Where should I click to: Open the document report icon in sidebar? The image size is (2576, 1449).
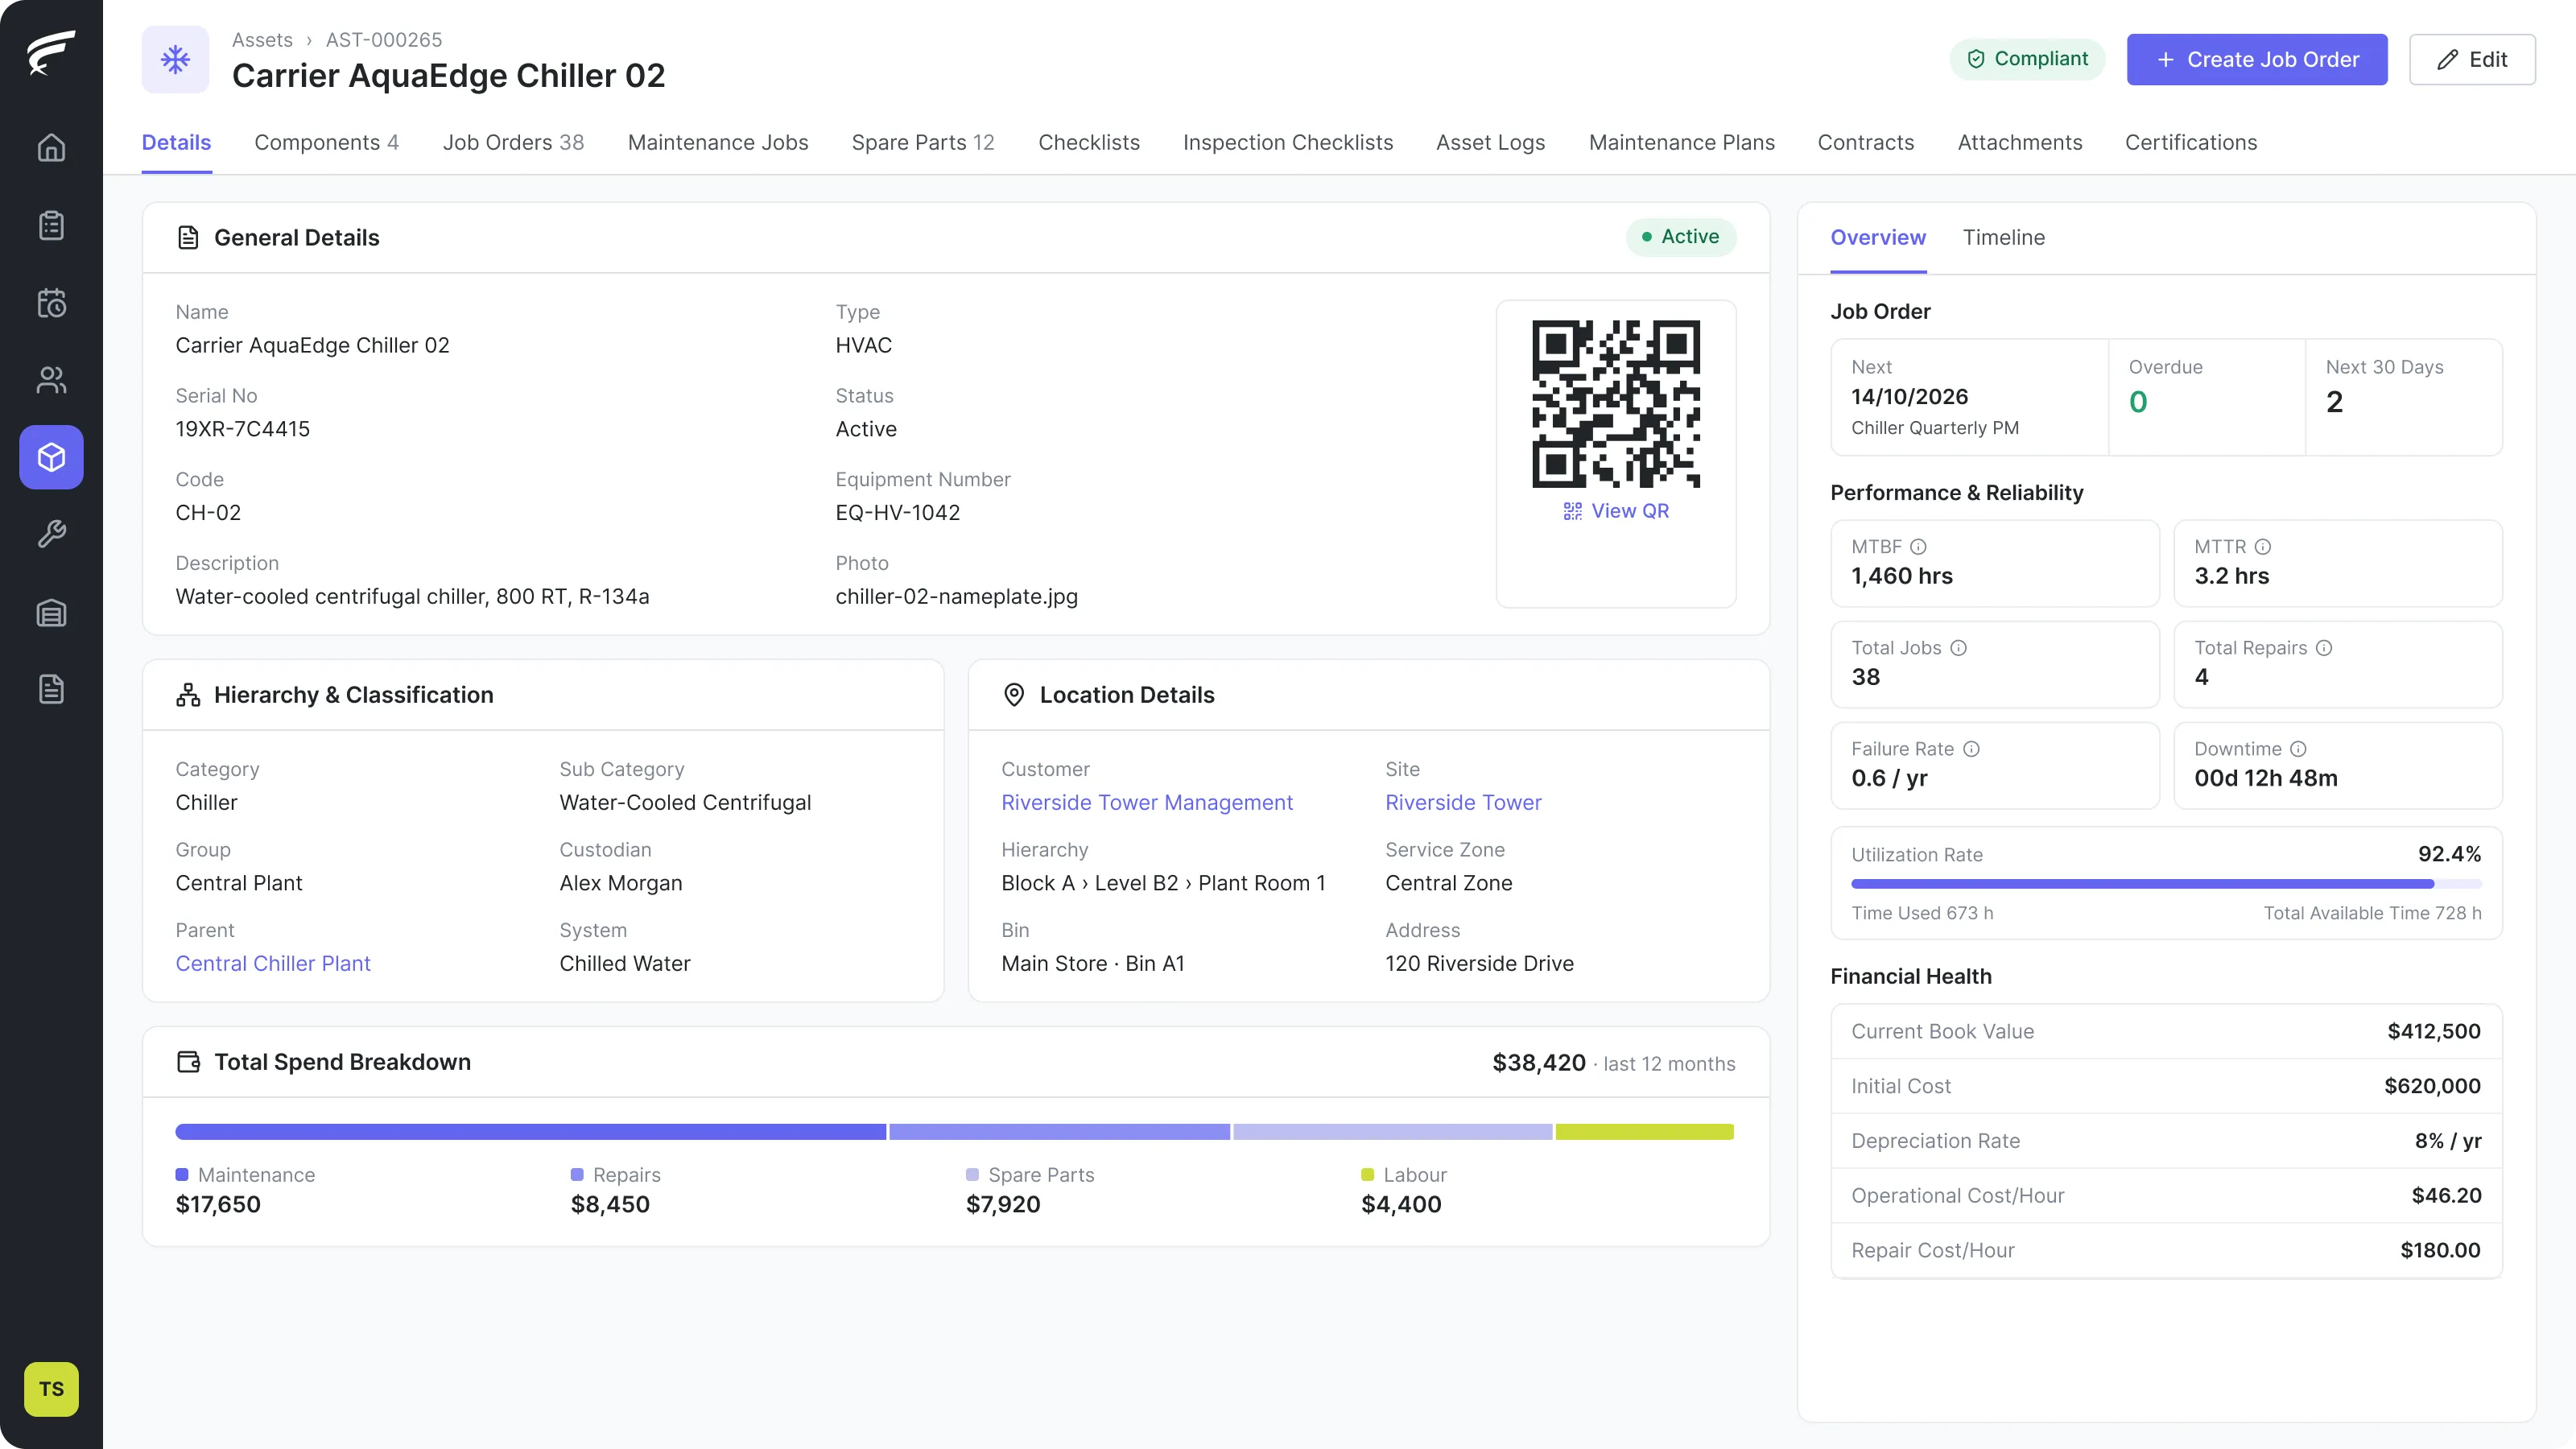51,689
